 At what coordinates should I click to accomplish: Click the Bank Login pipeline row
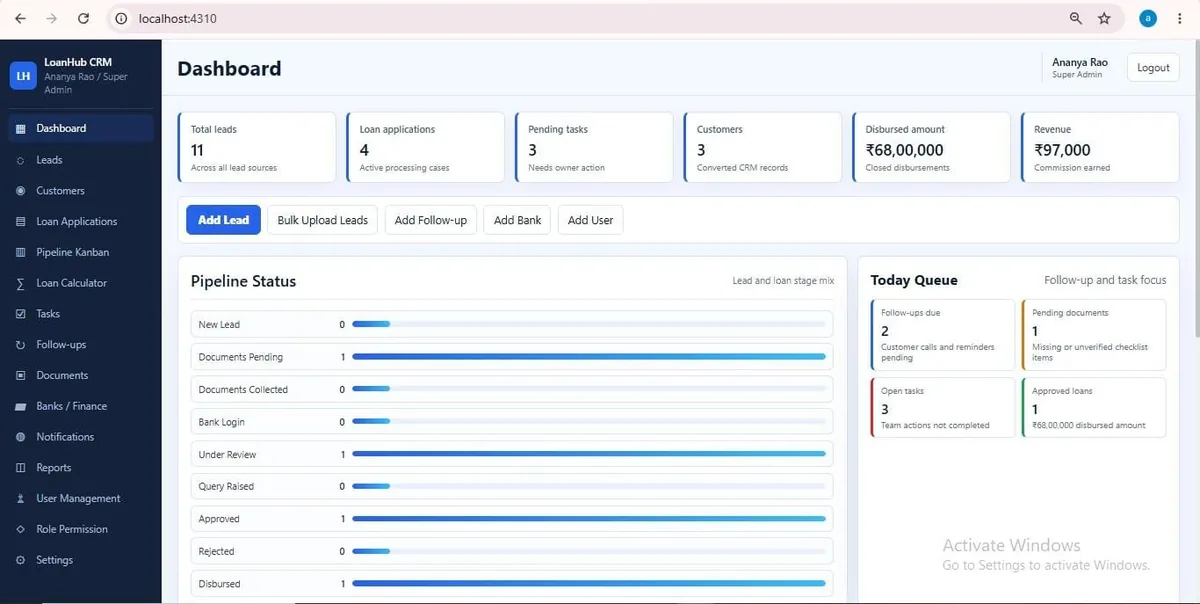(511, 422)
